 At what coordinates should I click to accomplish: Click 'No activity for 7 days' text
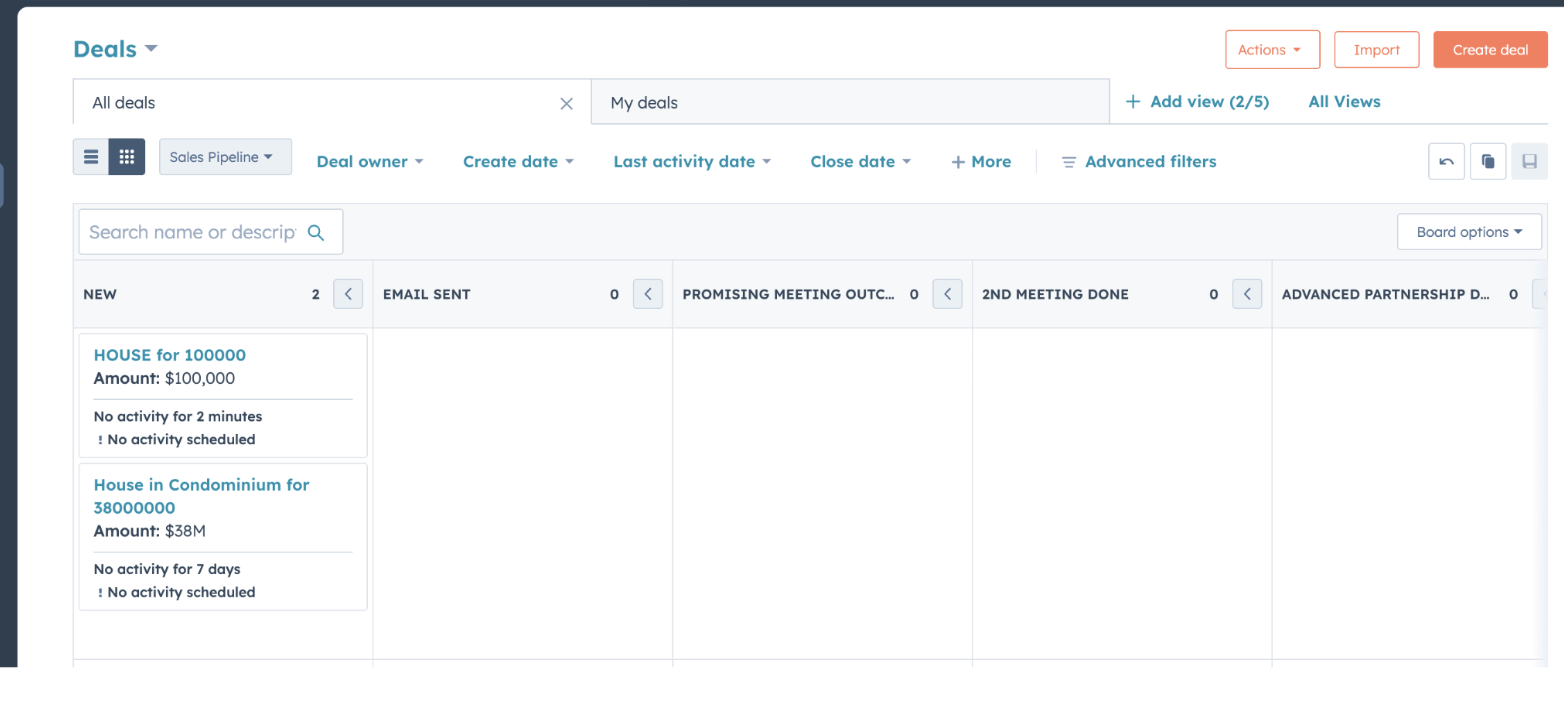pos(167,569)
